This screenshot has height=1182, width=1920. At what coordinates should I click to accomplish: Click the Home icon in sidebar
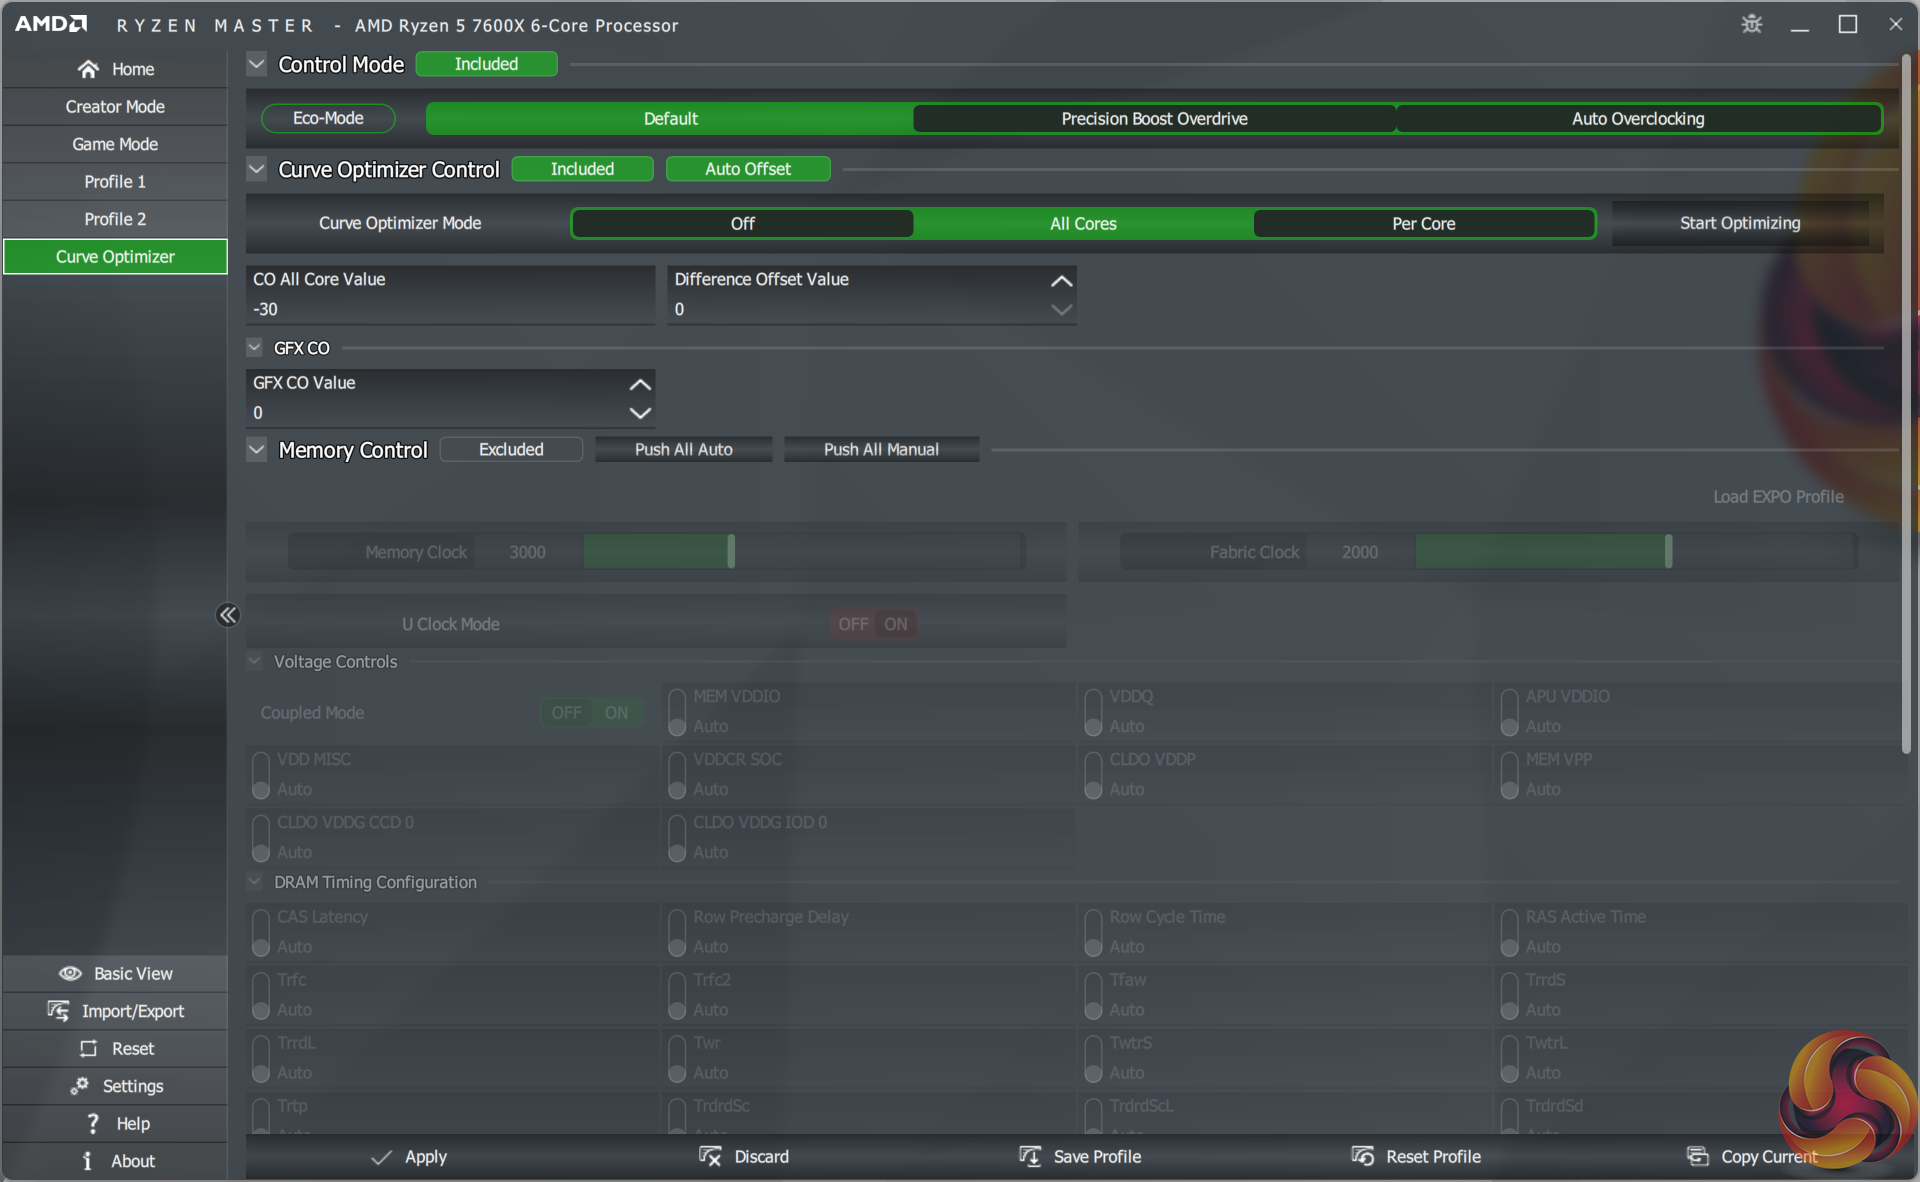[88, 69]
